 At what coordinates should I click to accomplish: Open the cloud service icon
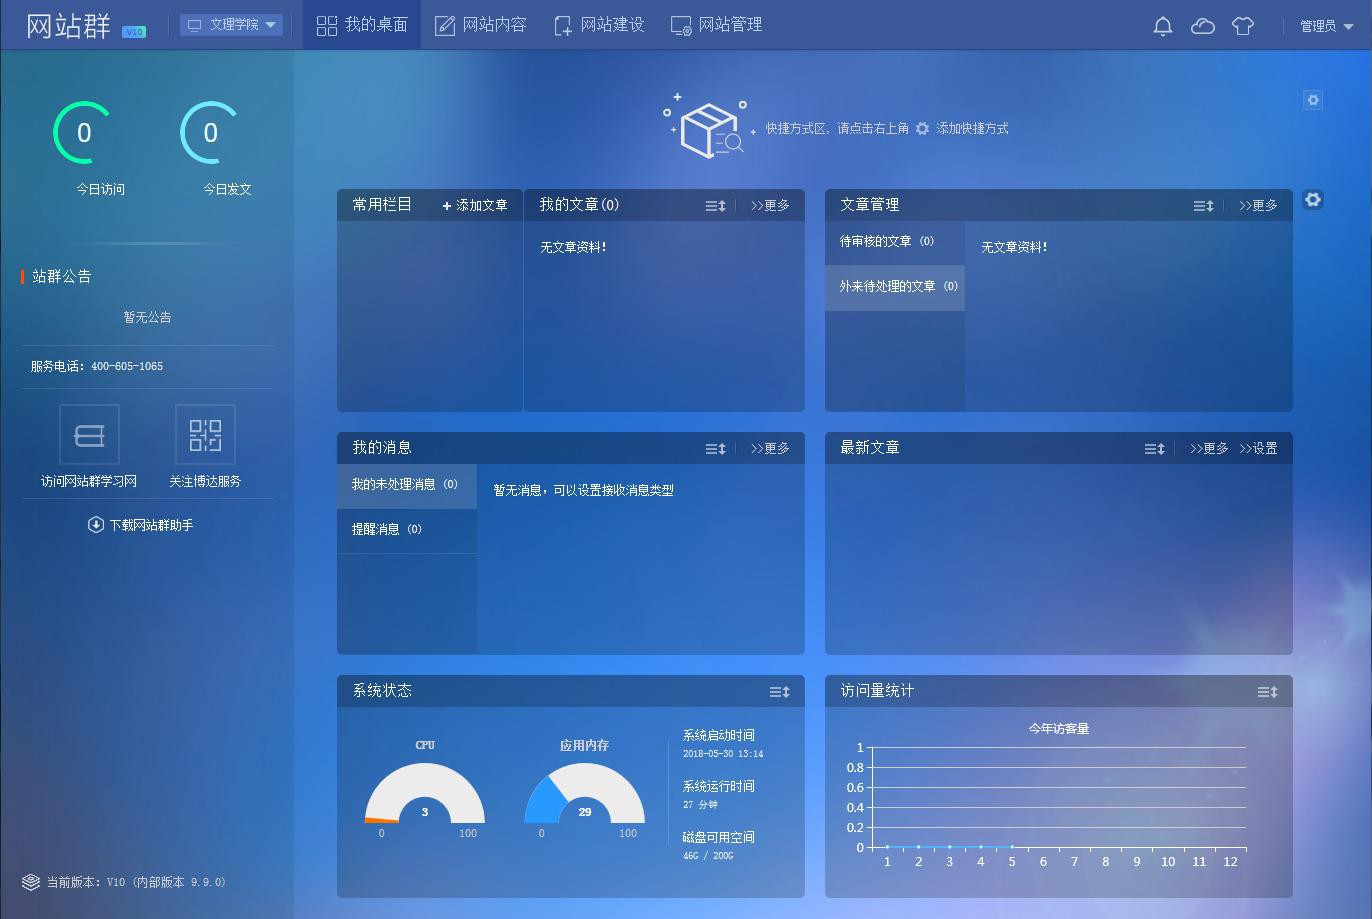[1203, 26]
